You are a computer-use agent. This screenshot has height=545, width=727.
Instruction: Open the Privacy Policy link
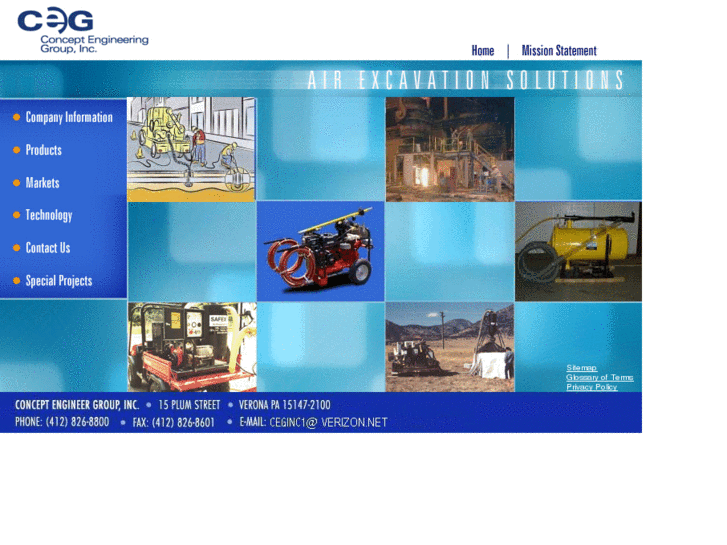(592, 387)
